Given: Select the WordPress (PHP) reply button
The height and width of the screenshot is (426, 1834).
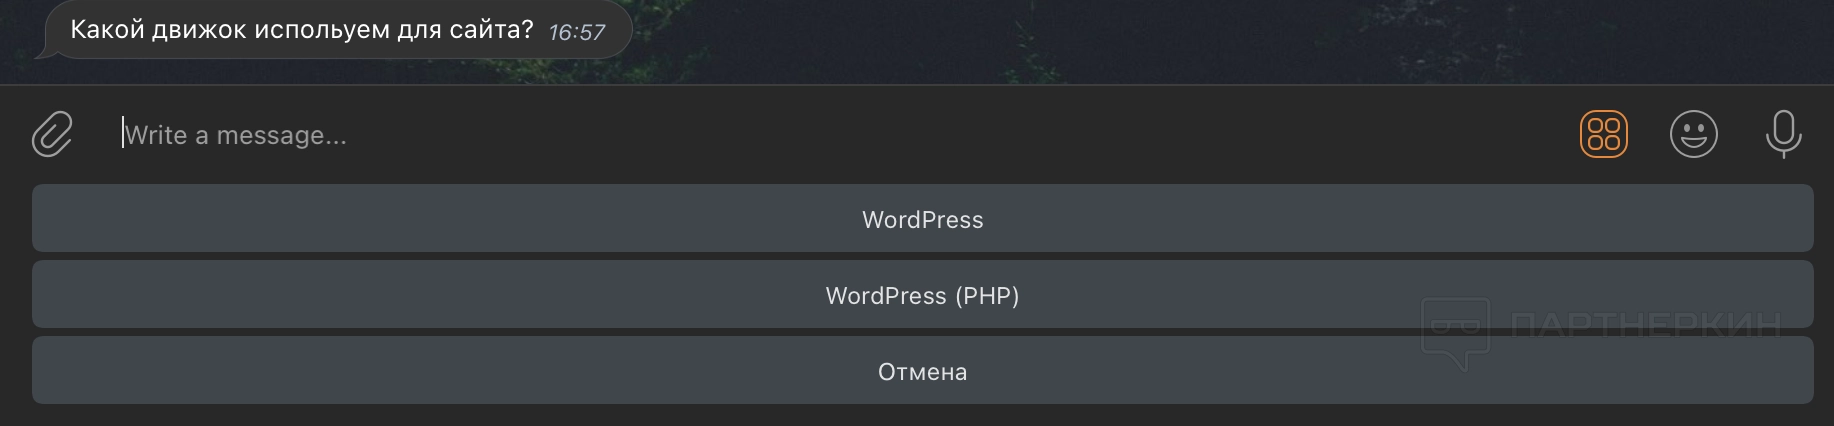Looking at the screenshot, I should 922,295.
